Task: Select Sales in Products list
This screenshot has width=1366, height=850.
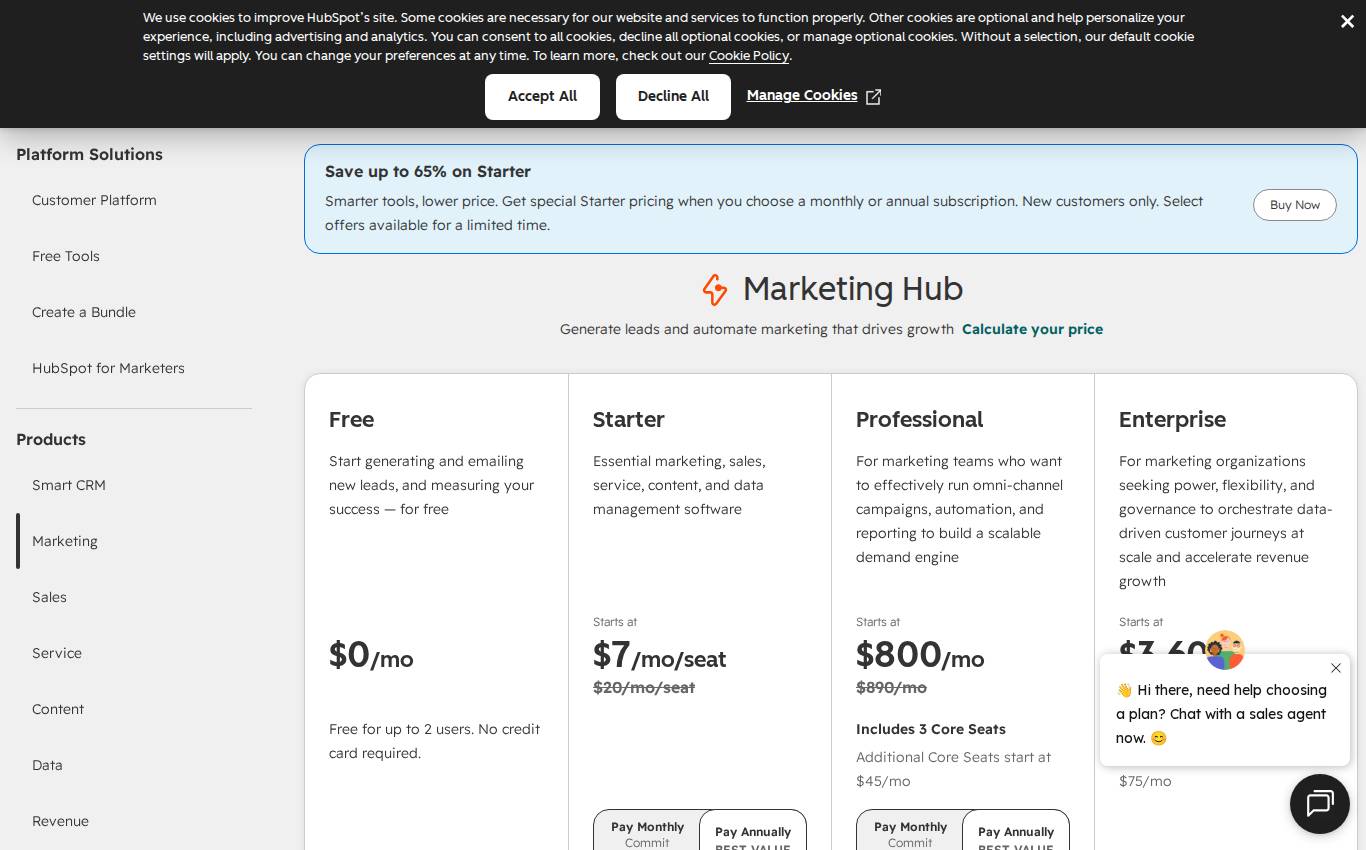Action: click(x=49, y=597)
